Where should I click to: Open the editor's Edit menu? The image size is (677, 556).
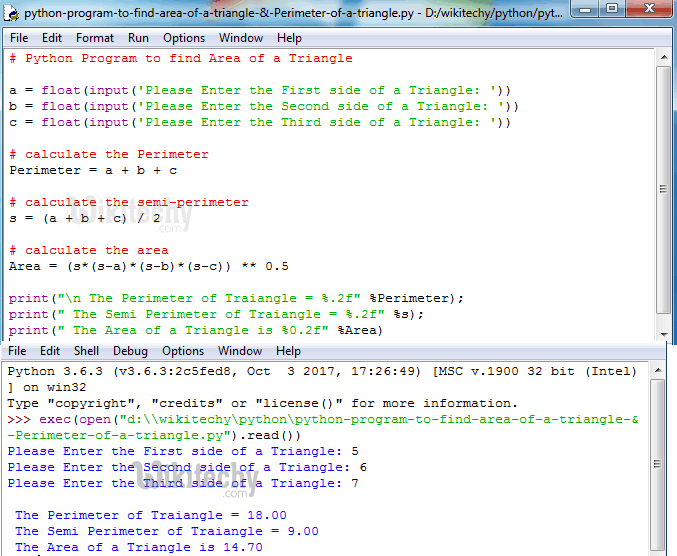(x=52, y=38)
